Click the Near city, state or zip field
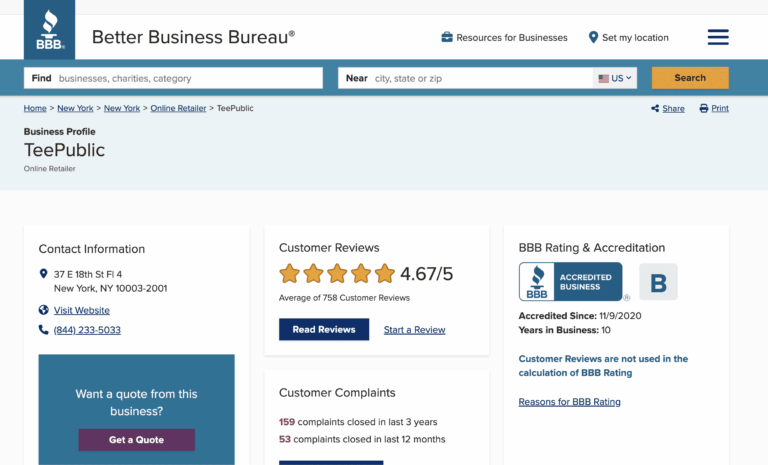 [x=465, y=78]
